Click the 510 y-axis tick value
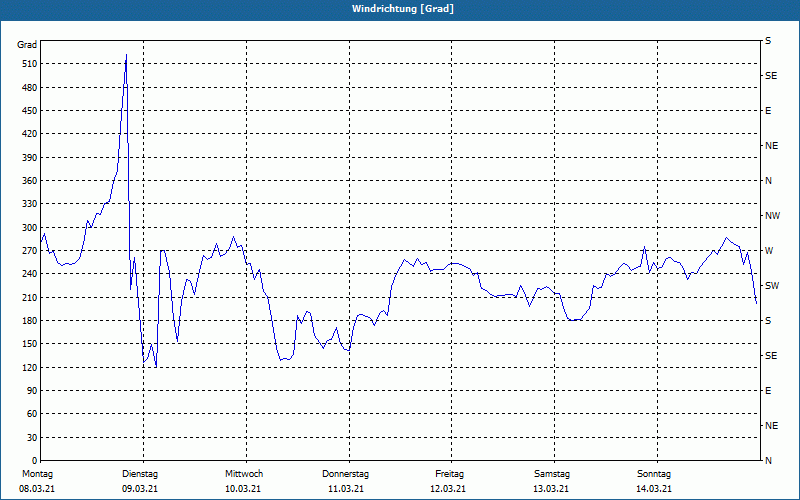 point(30,64)
